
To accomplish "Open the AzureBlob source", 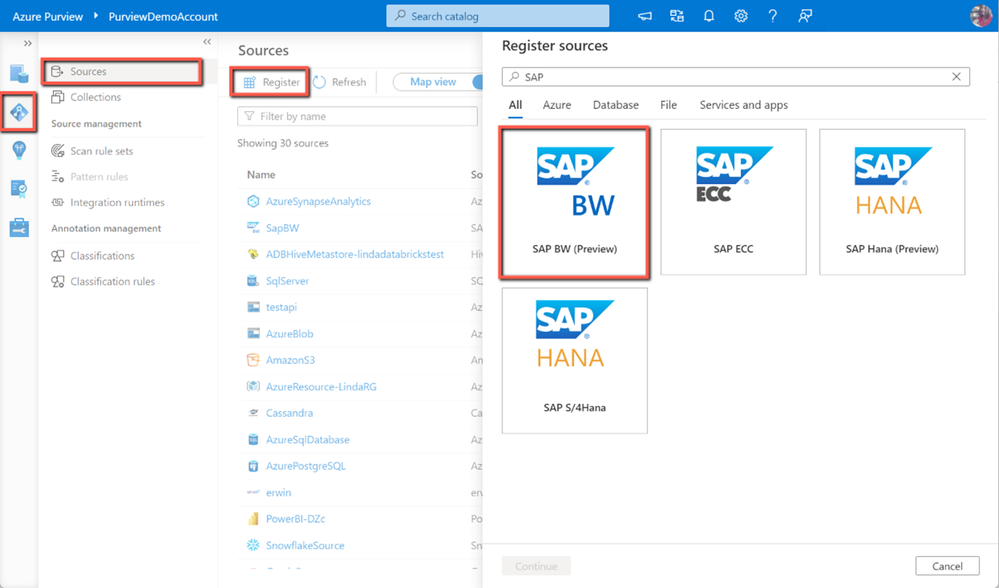I will [289, 334].
